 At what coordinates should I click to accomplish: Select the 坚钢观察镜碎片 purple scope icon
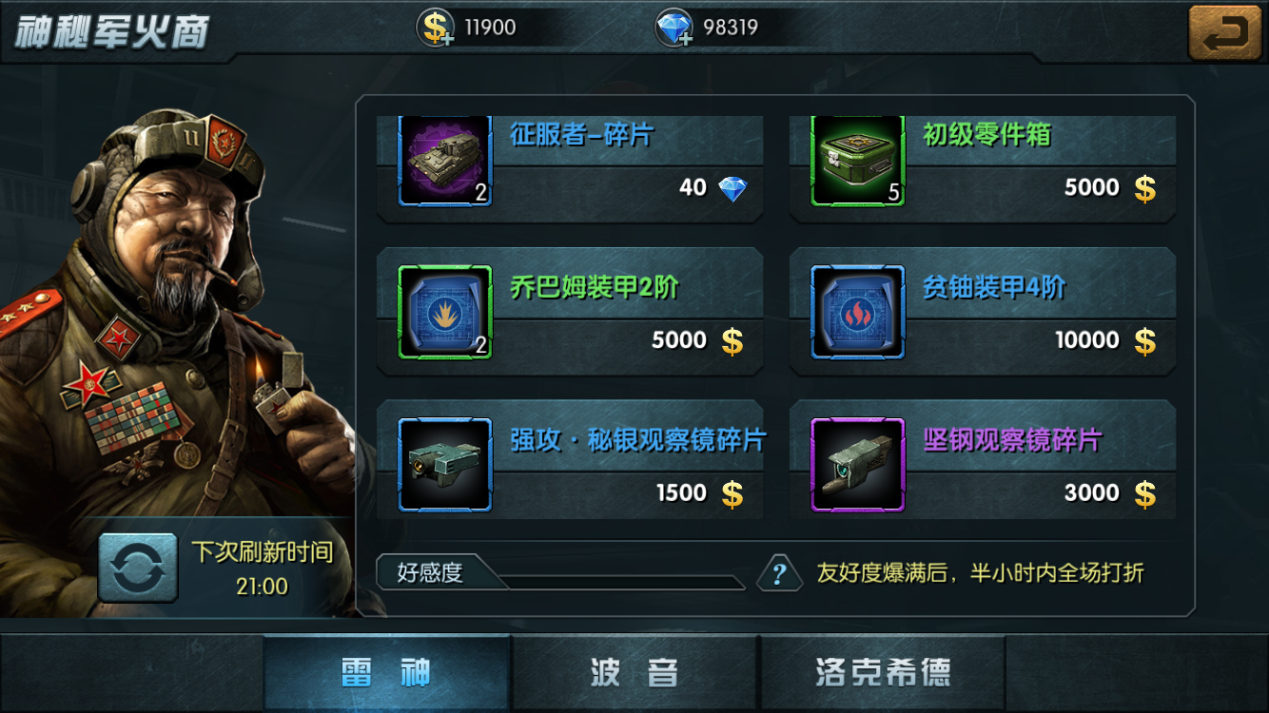pyautogui.click(x=857, y=465)
